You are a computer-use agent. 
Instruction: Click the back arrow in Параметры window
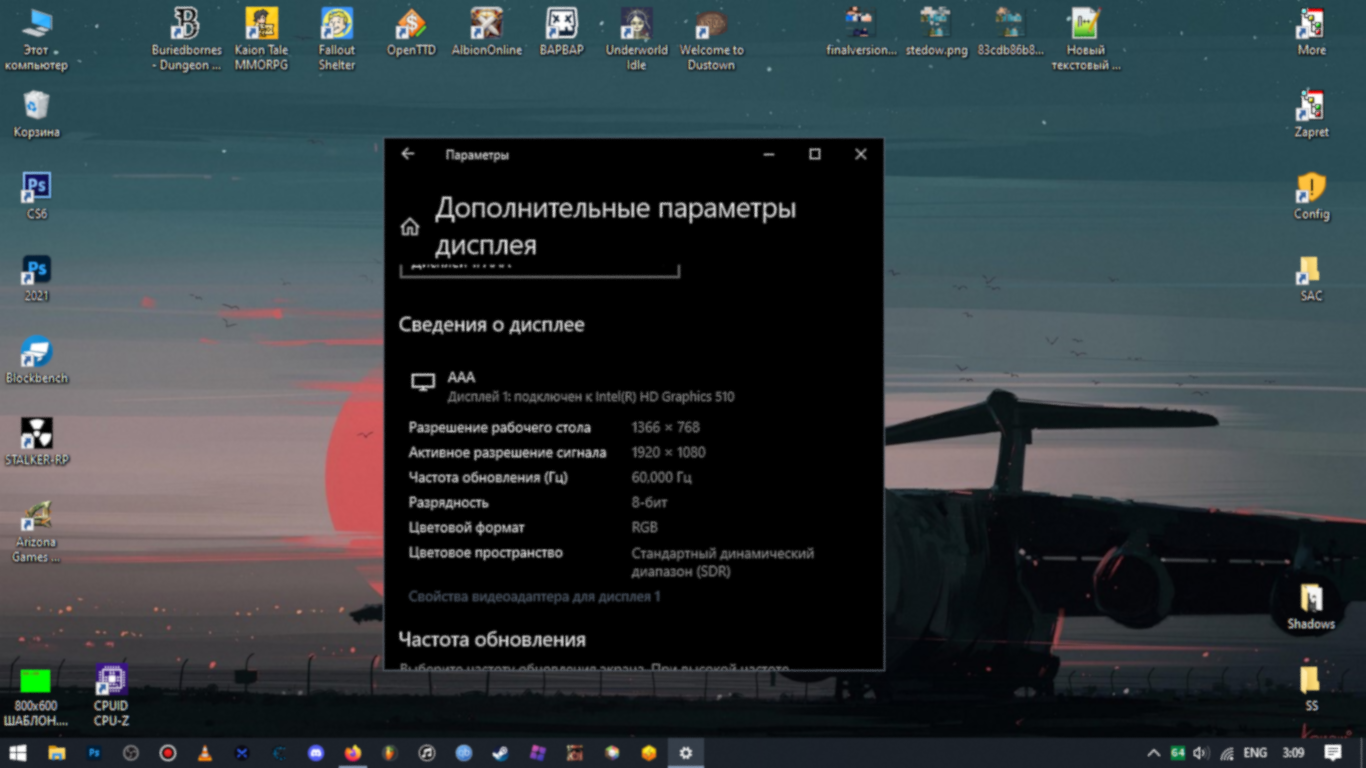pyautogui.click(x=407, y=154)
